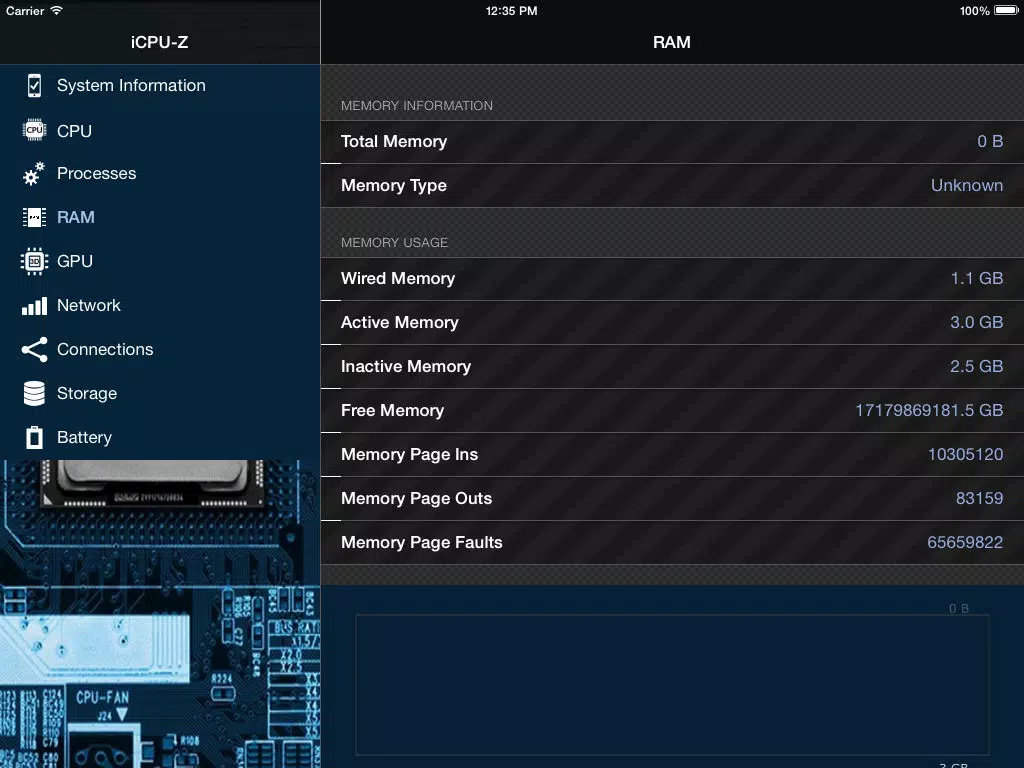Open the Battery section
The width and height of the screenshot is (1024, 768).
pyautogui.click(x=84, y=438)
